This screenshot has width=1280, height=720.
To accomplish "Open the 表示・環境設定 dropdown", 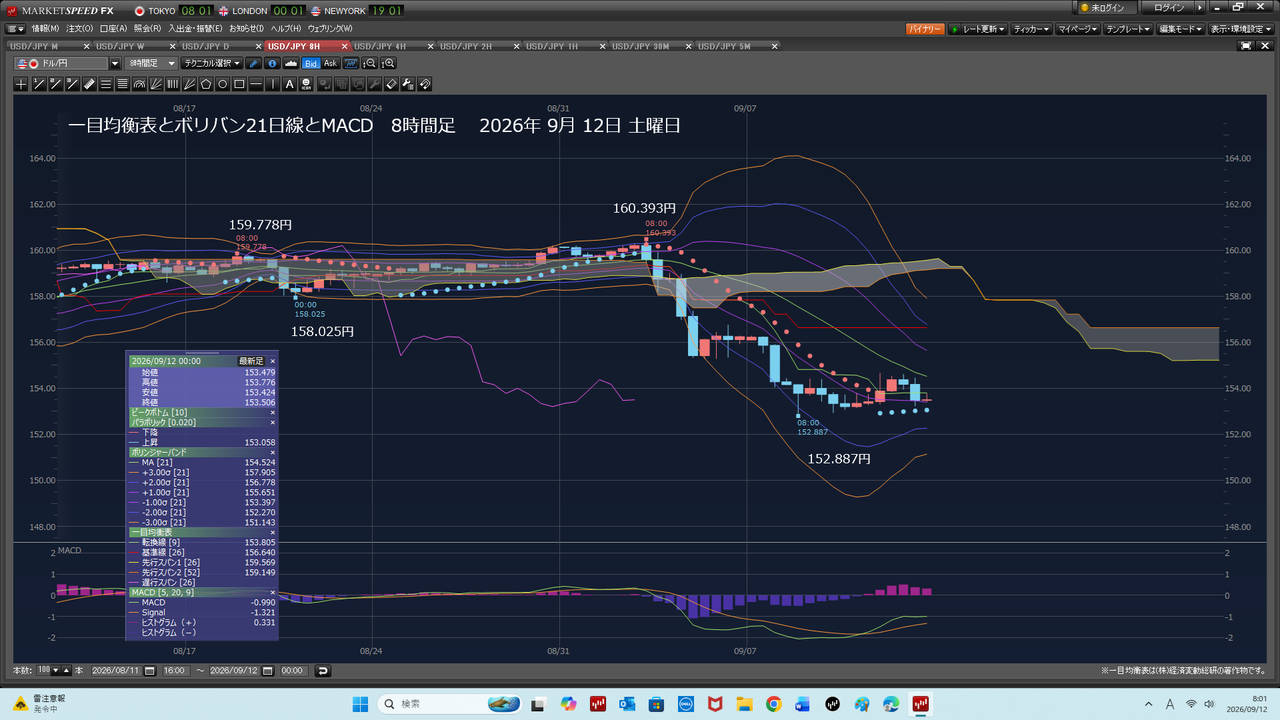I will coord(1242,29).
